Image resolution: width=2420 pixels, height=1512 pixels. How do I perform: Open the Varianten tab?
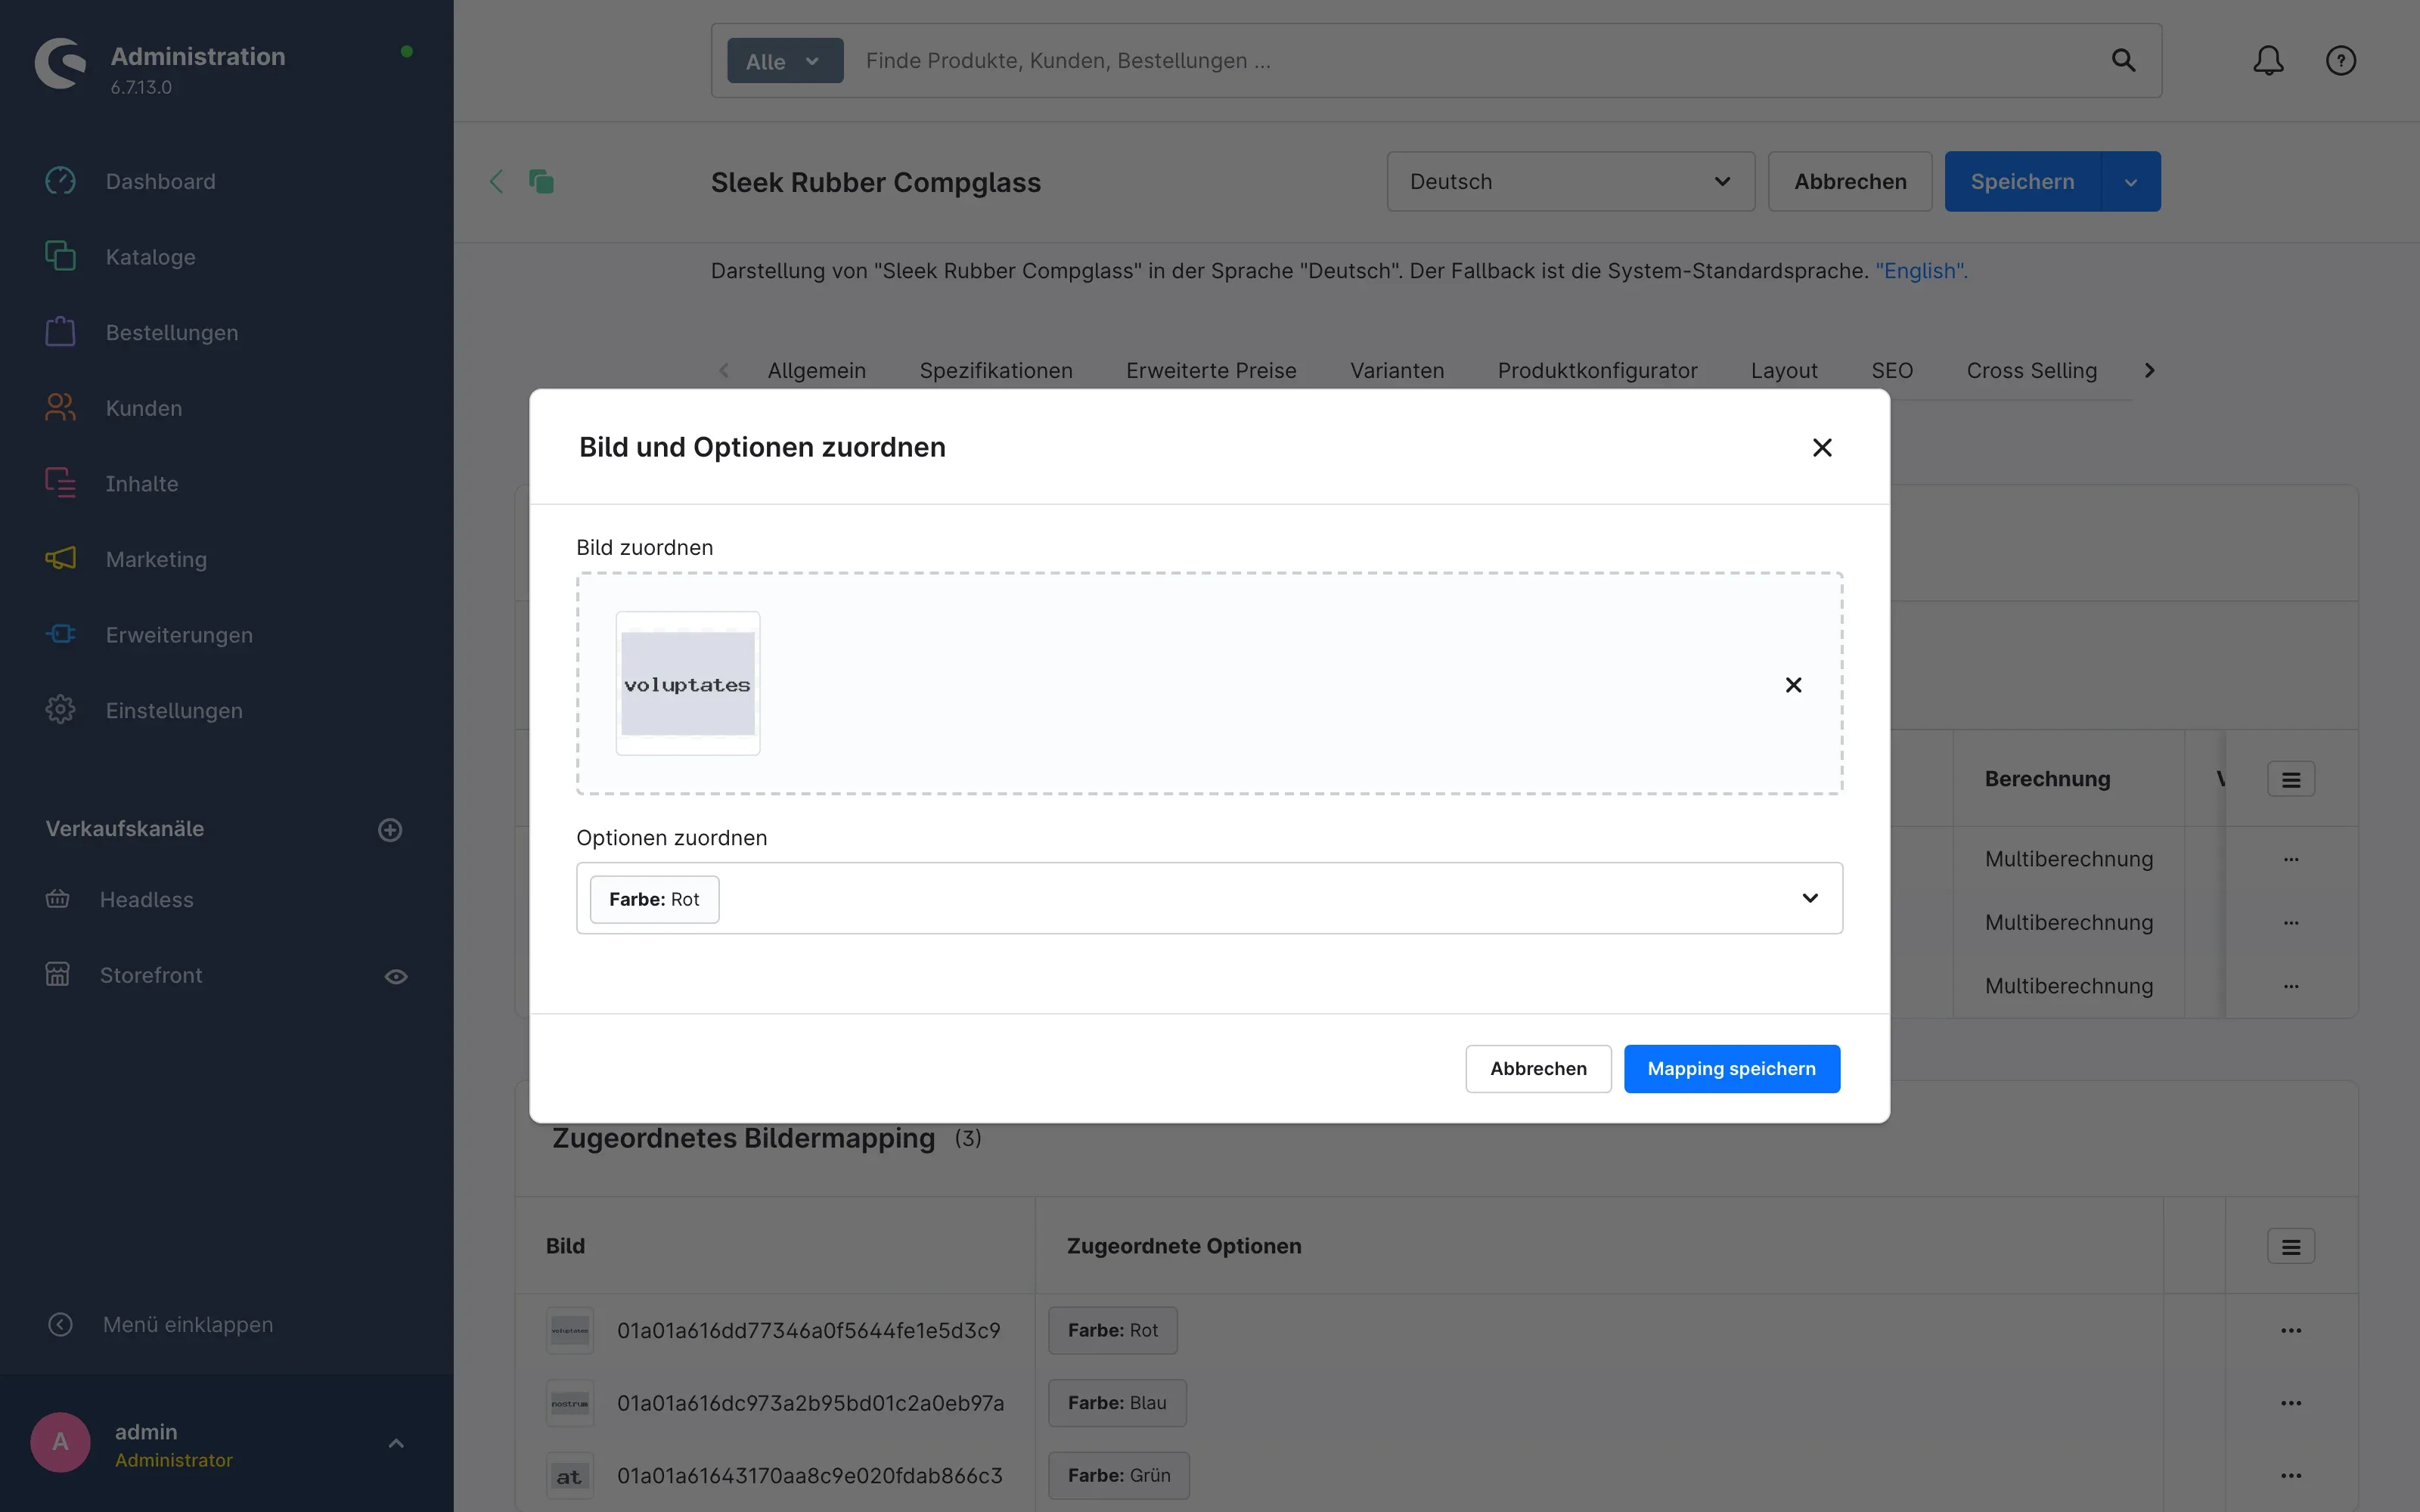1396,370
